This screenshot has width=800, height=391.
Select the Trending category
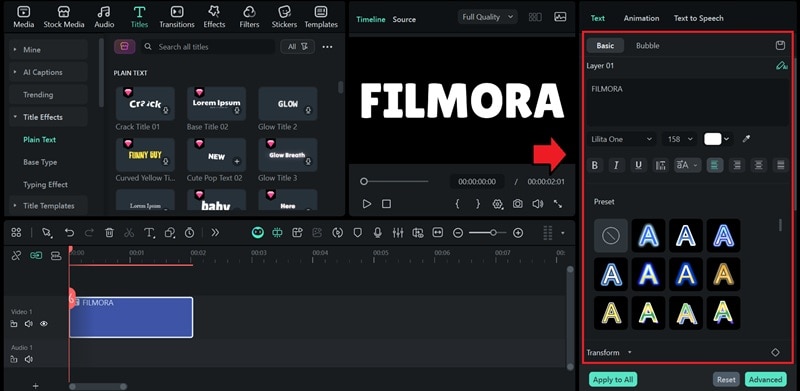click(x=48, y=94)
